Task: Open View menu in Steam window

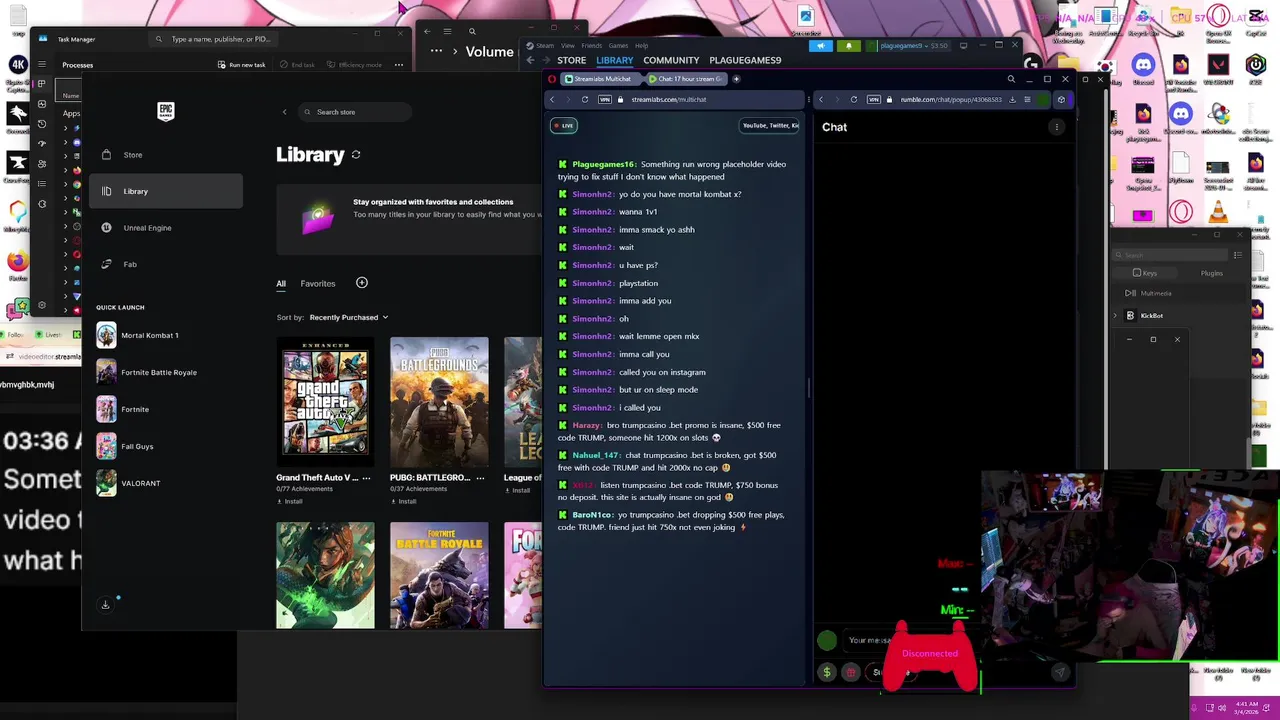Action: 567,45
